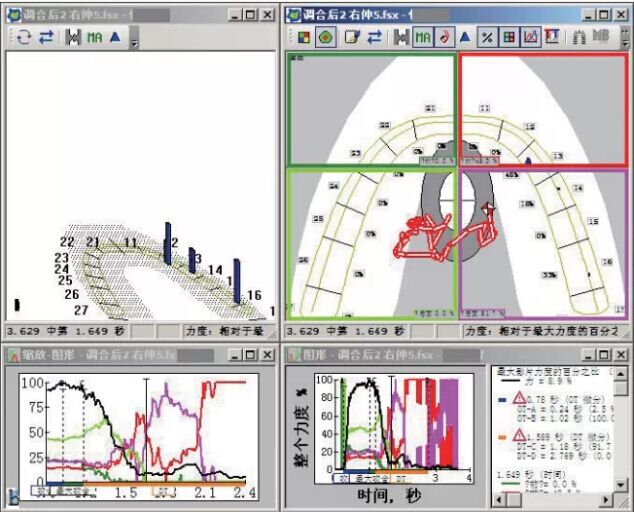The image size is (634, 512).
Task: Click the MA button in left window toolbar
Action: click(x=95, y=37)
